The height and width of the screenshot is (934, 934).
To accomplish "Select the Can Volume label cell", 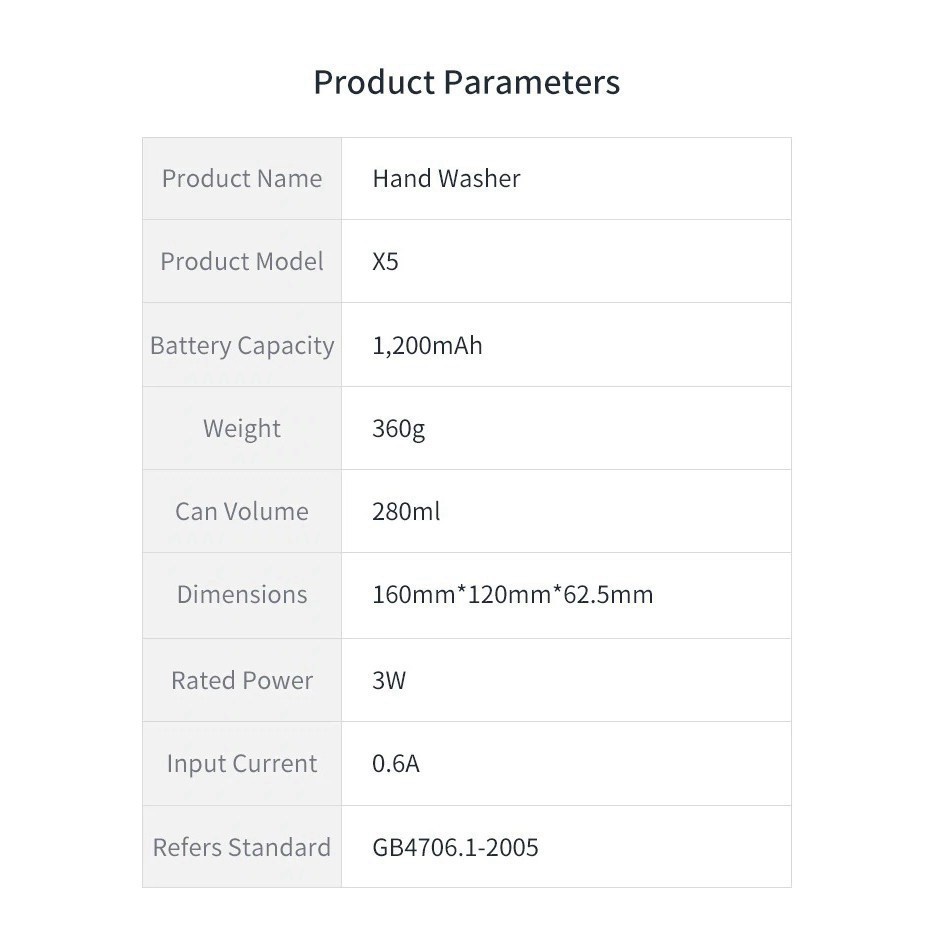I will click(x=242, y=512).
